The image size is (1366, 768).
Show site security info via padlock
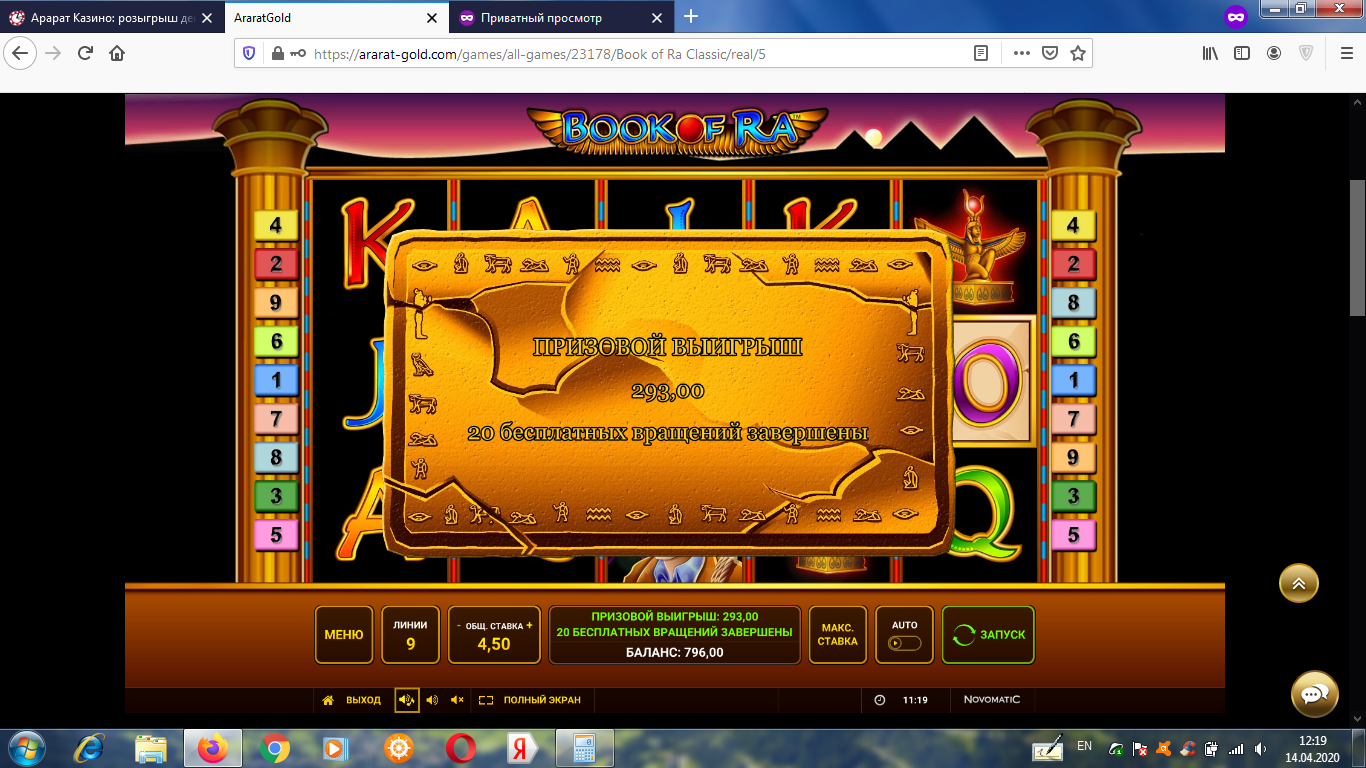(277, 53)
